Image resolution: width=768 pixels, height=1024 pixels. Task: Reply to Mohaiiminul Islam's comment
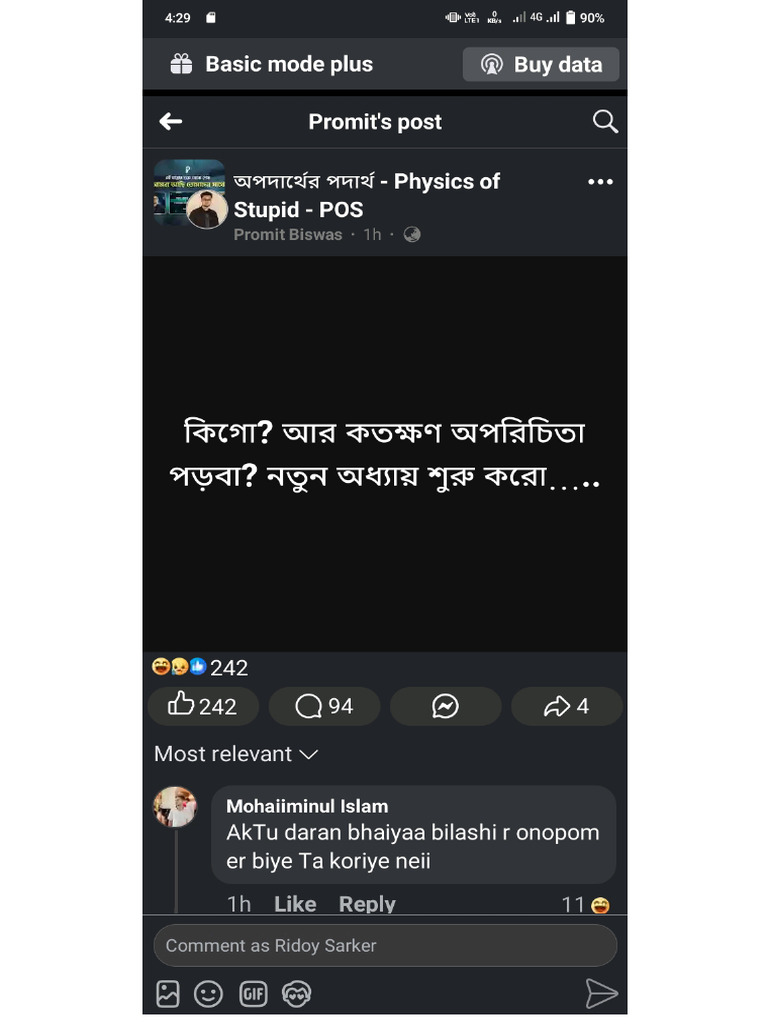tap(367, 904)
